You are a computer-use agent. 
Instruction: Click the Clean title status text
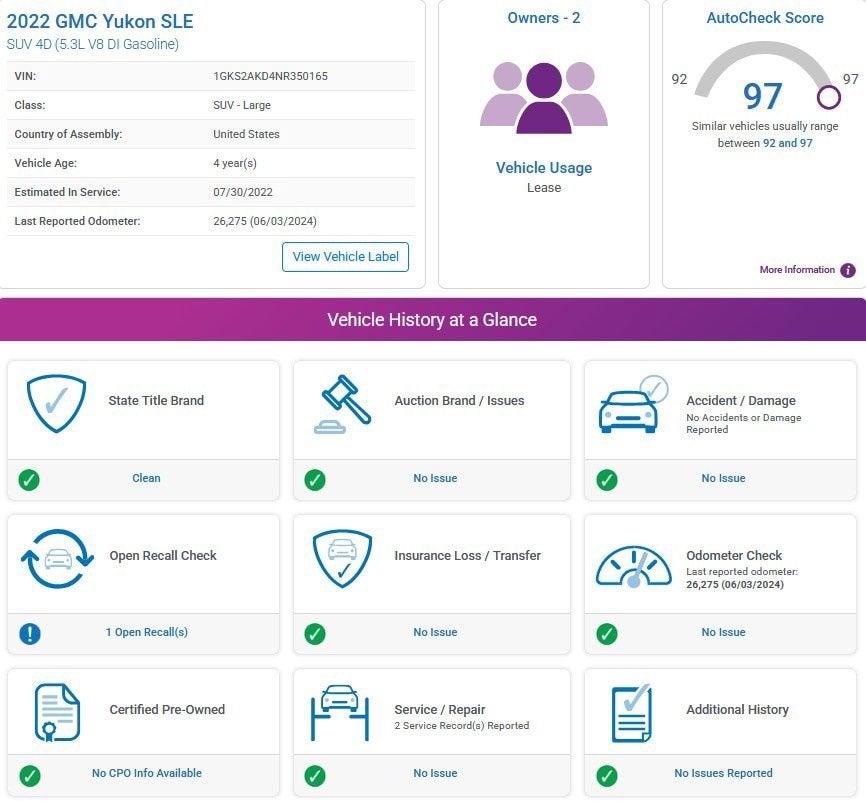pyautogui.click(x=146, y=478)
